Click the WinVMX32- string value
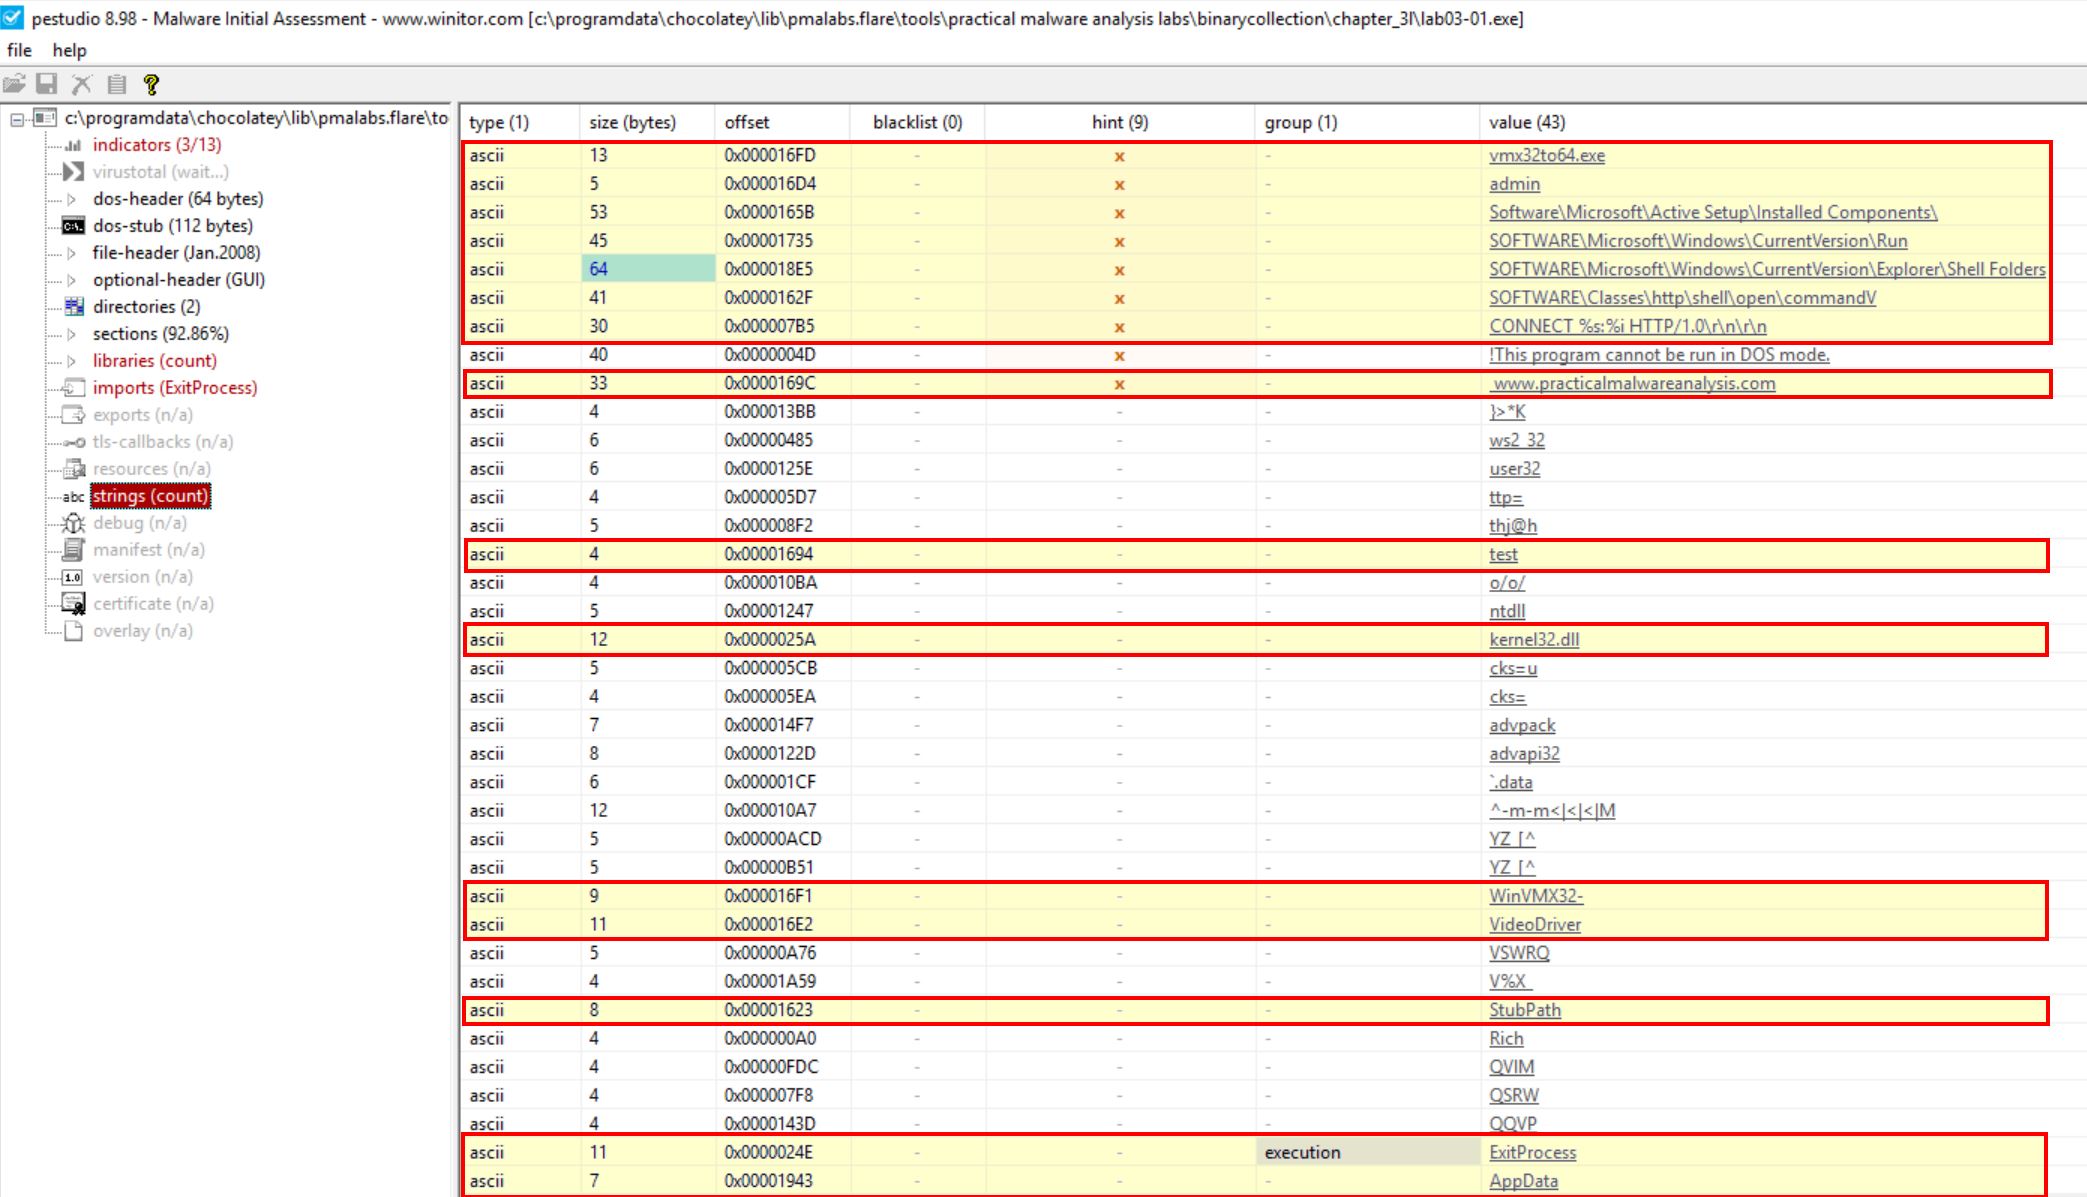This screenshot has height=1197, width=2087. pyautogui.click(x=1536, y=896)
